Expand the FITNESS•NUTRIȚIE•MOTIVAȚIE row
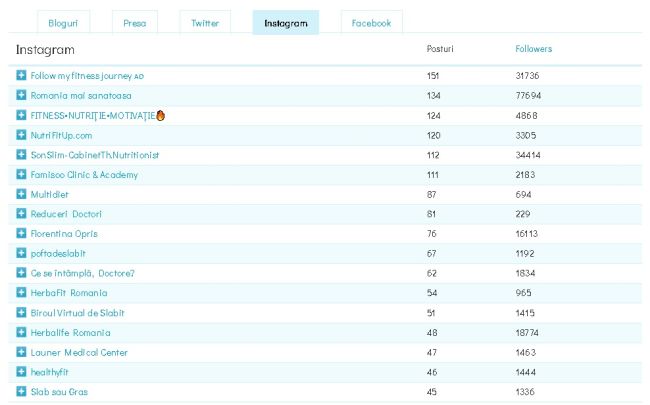This screenshot has width=650, height=405. [22, 116]
